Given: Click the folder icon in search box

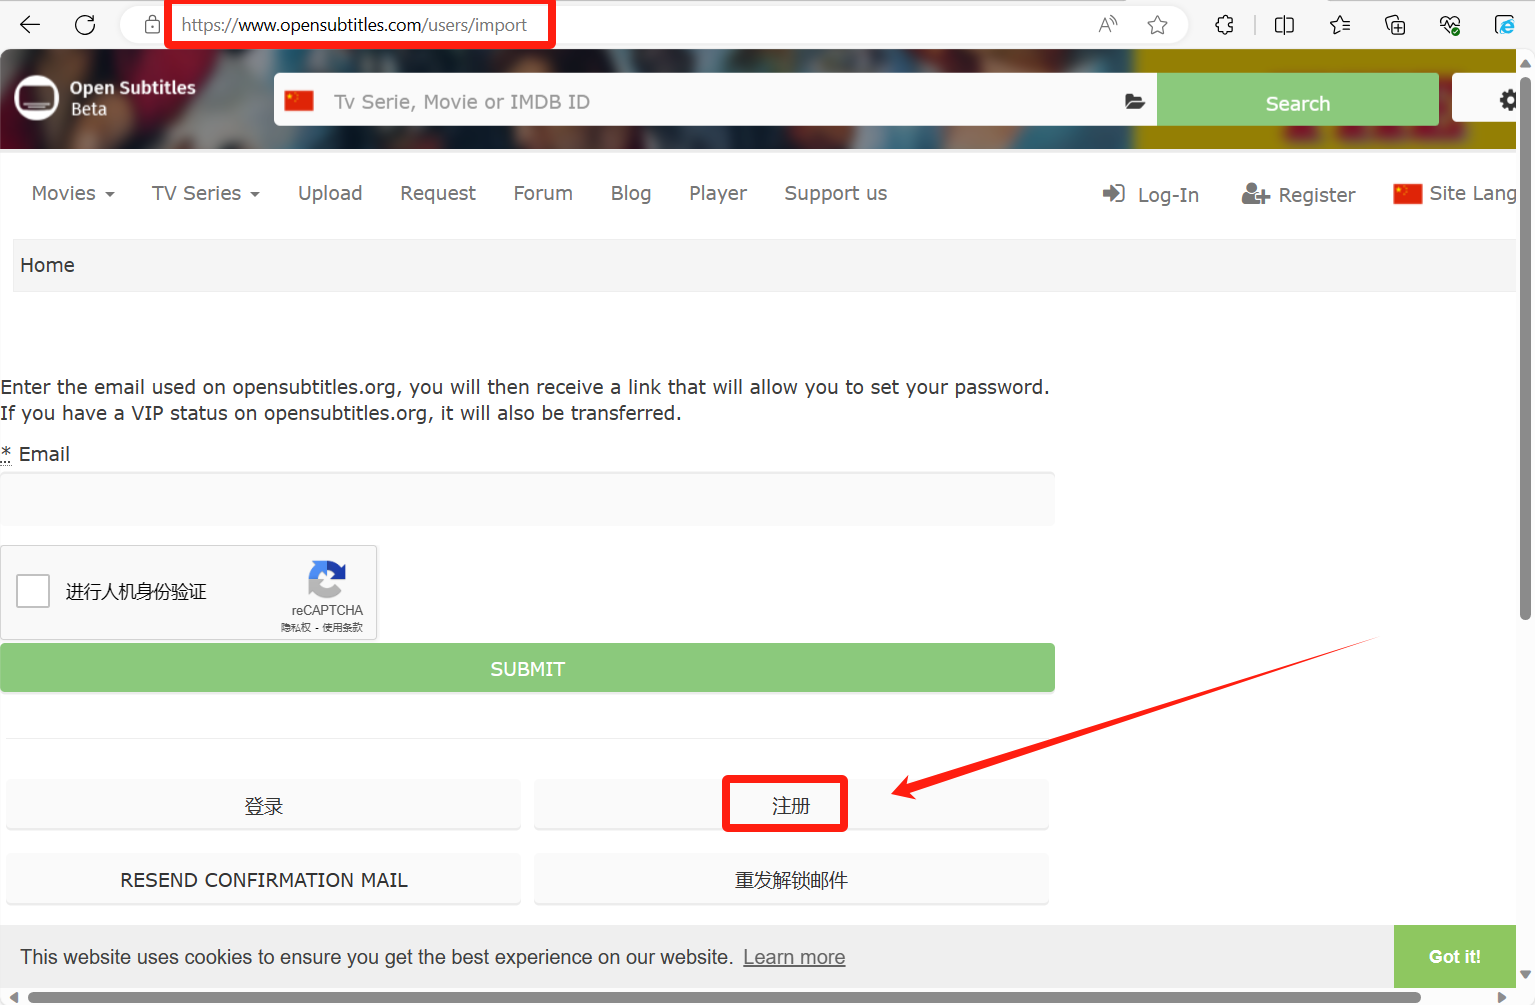Looking at the screenshot, I should [1134, 101].
